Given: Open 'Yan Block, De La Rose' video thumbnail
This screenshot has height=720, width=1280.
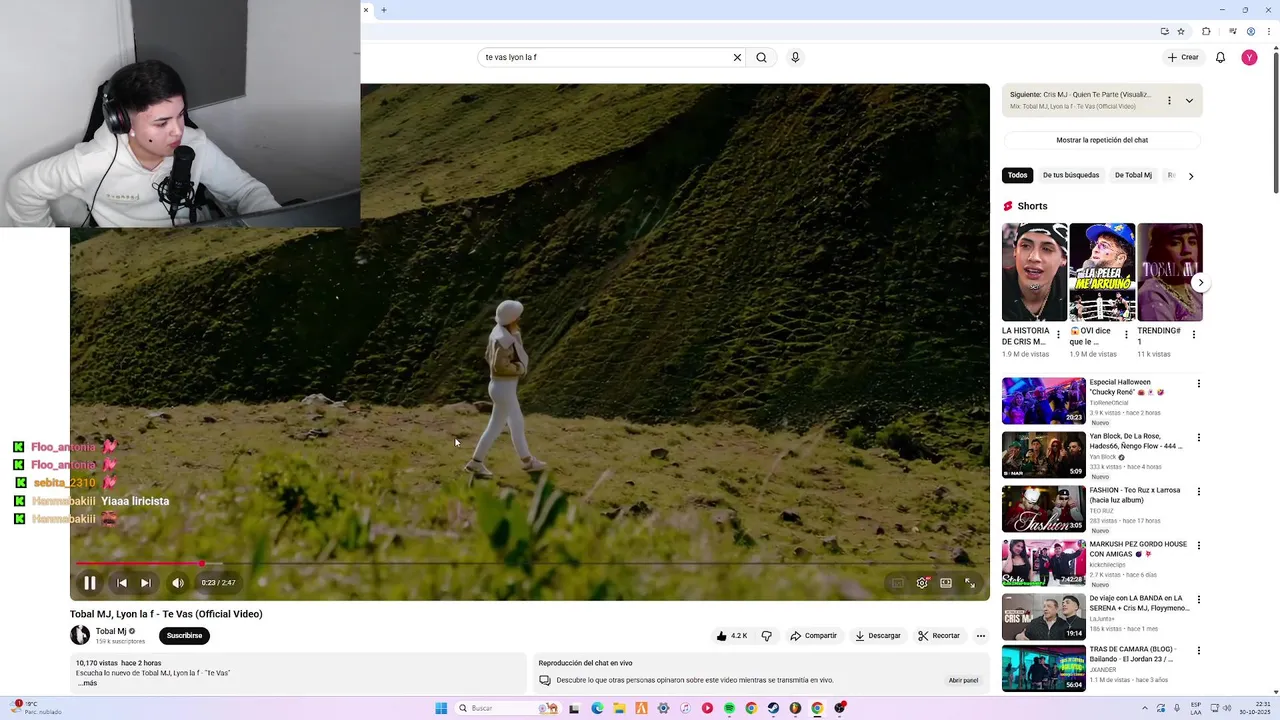Looking at the screenshot, I should [x=1043, y=455].
